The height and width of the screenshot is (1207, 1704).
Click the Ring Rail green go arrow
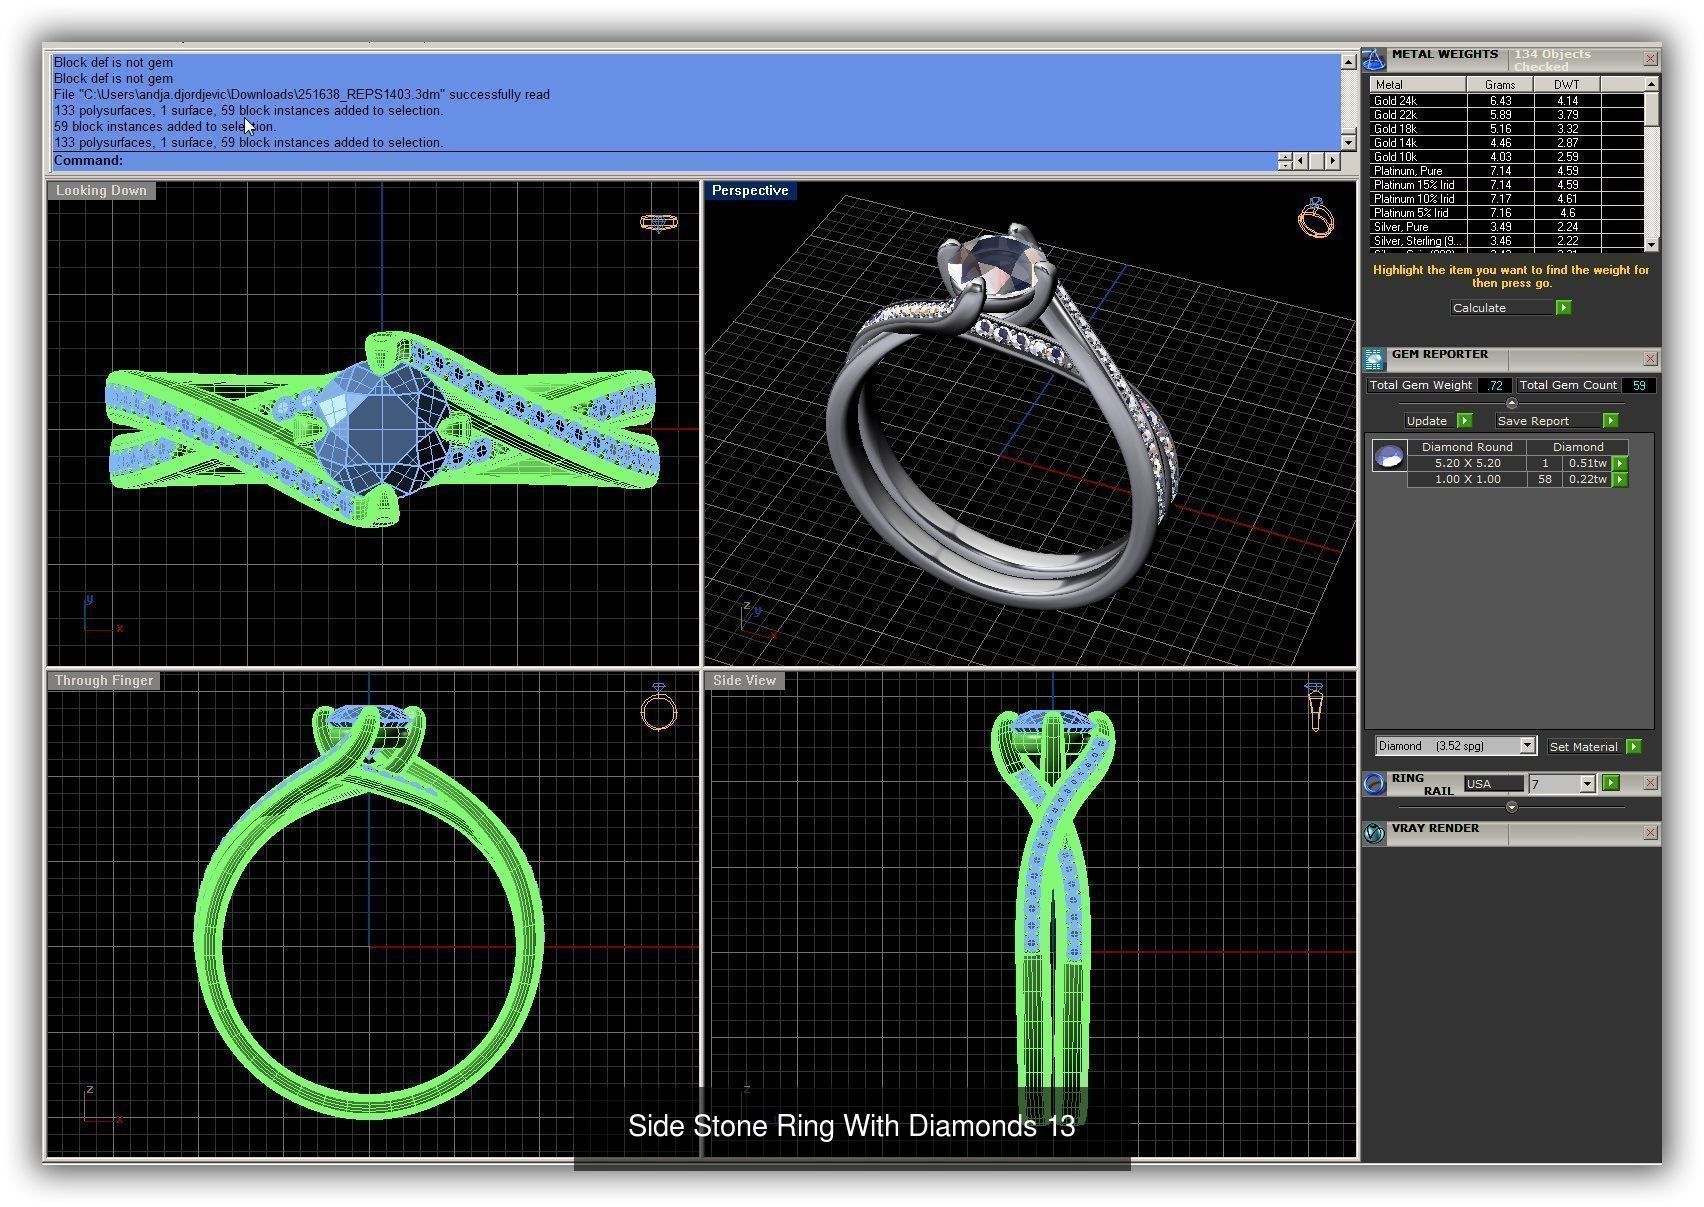(x=1610, y=783)
